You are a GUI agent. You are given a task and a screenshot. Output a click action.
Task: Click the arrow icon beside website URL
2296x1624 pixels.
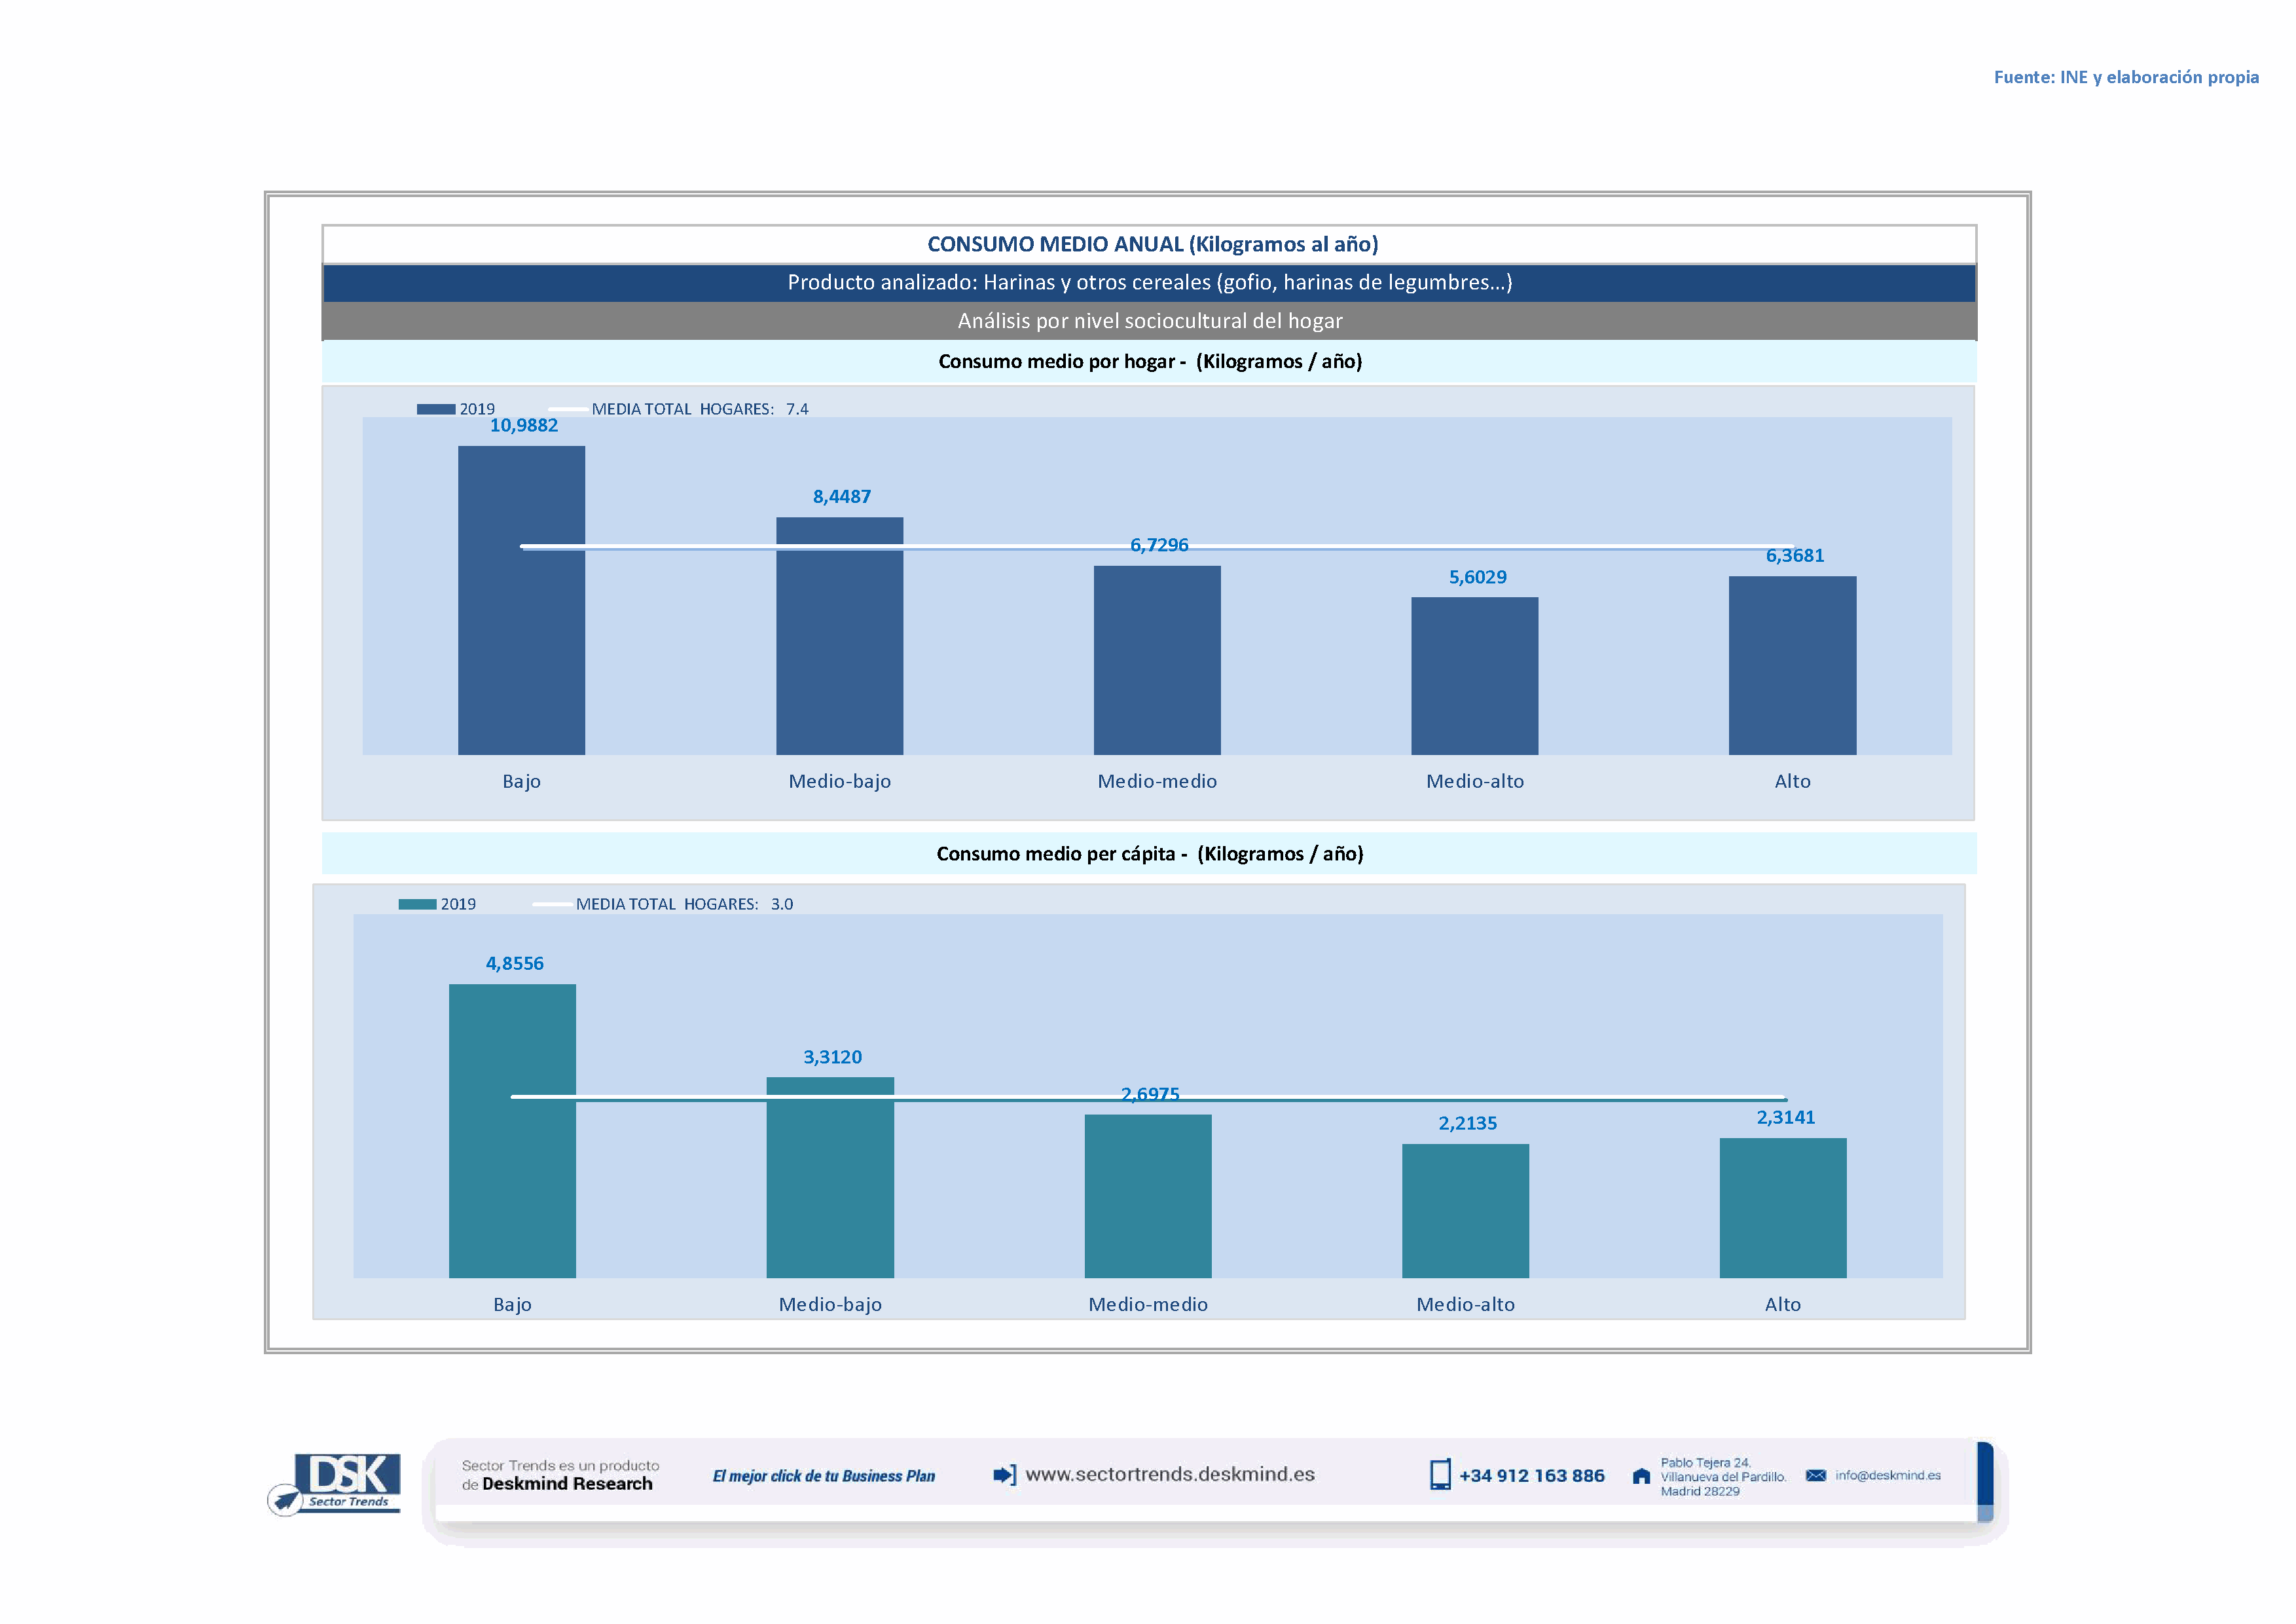click(x=1004, y=1475)
